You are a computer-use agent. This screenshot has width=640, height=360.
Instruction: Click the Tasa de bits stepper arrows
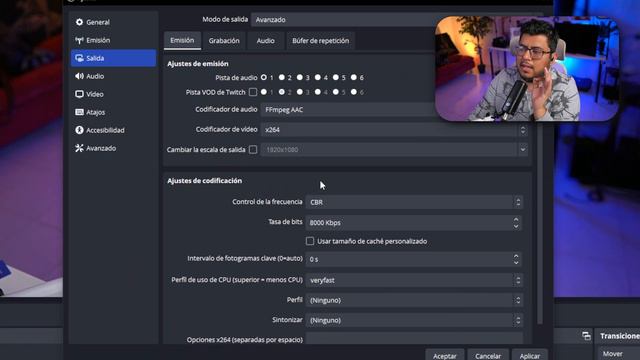pyautogui.click(x=516, y=222)
